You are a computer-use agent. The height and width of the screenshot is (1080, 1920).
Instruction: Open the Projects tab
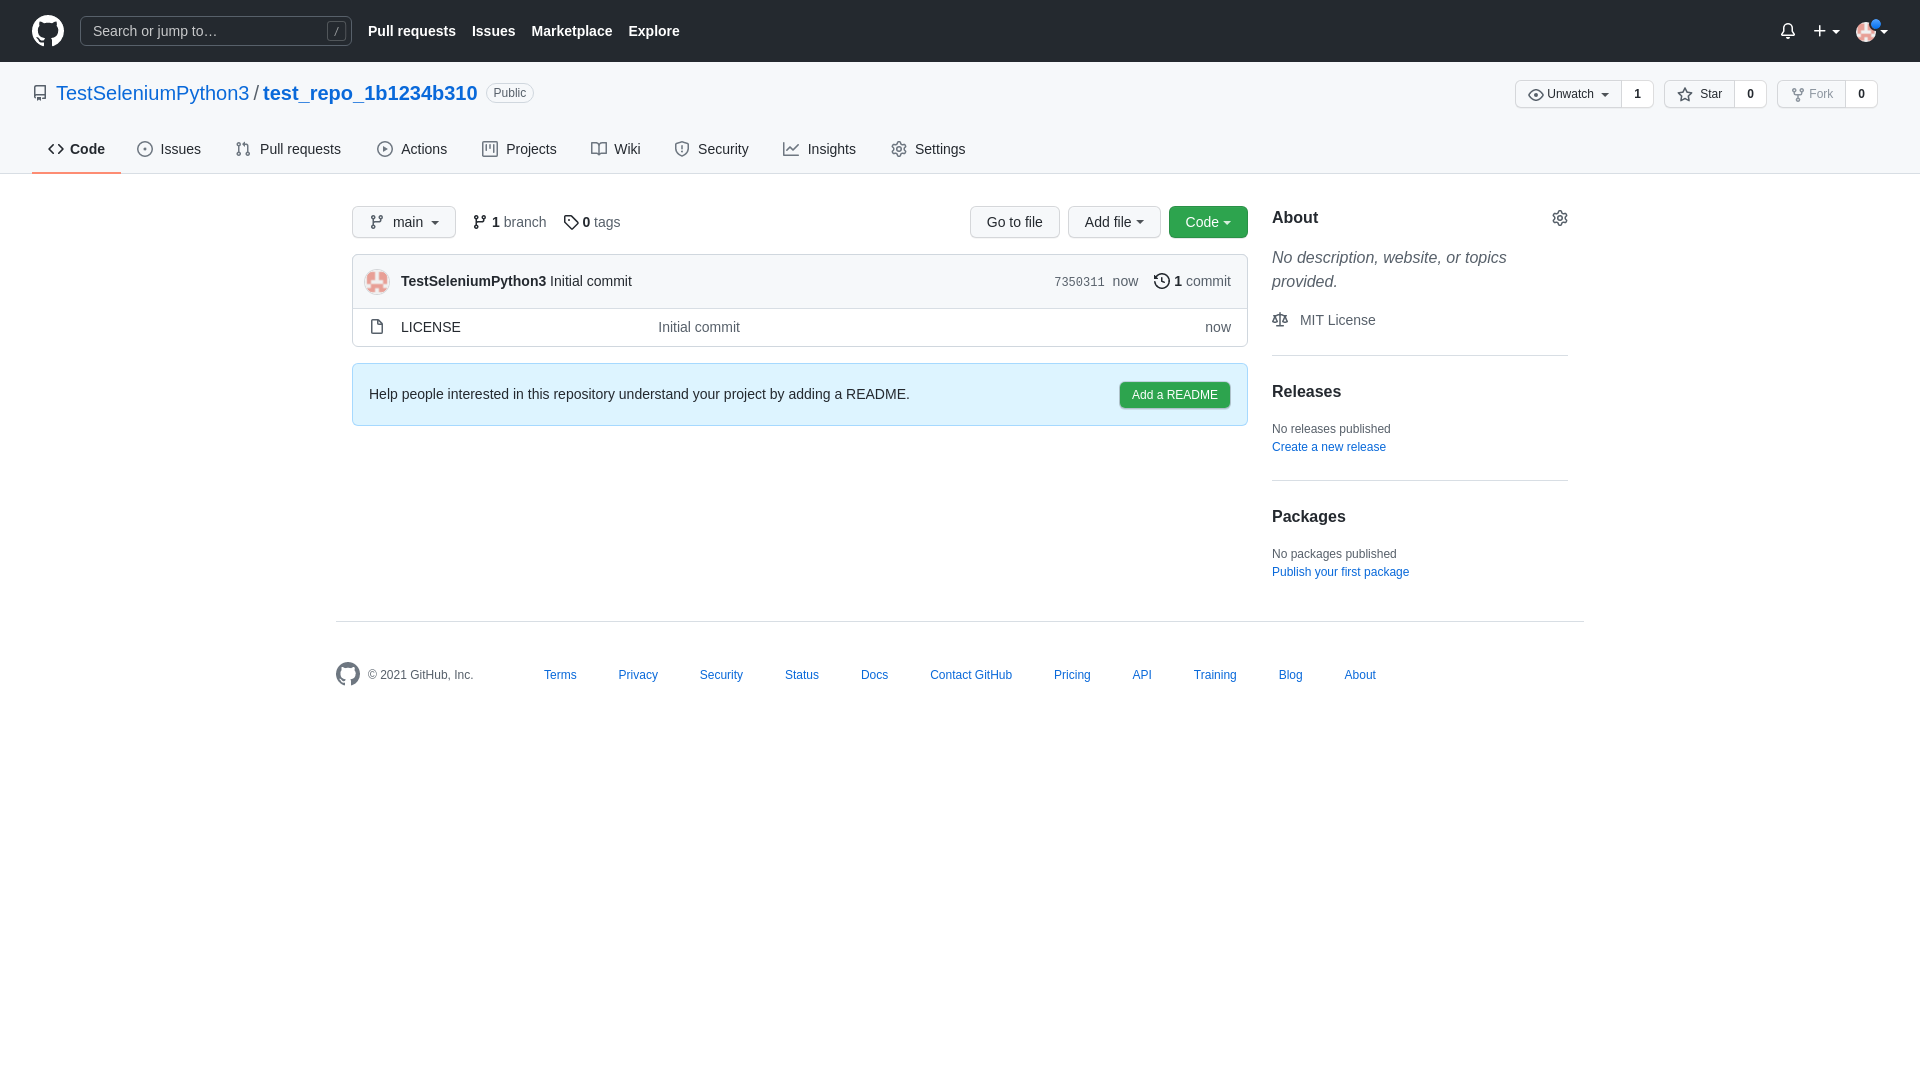pyautogui.click(x=519, y=149)
